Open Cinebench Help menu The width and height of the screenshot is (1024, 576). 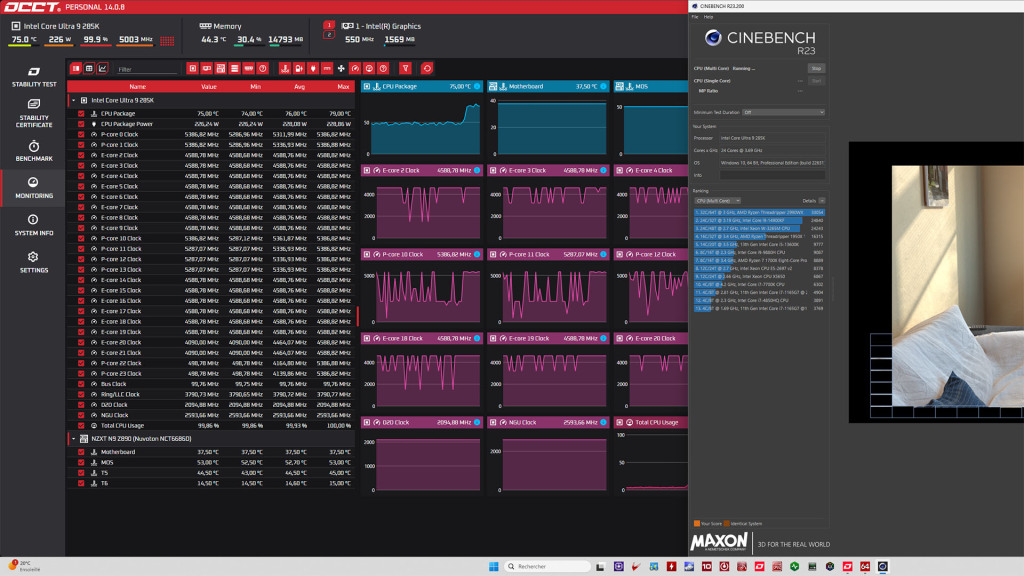pyautogui.click(x=708, y=17)
